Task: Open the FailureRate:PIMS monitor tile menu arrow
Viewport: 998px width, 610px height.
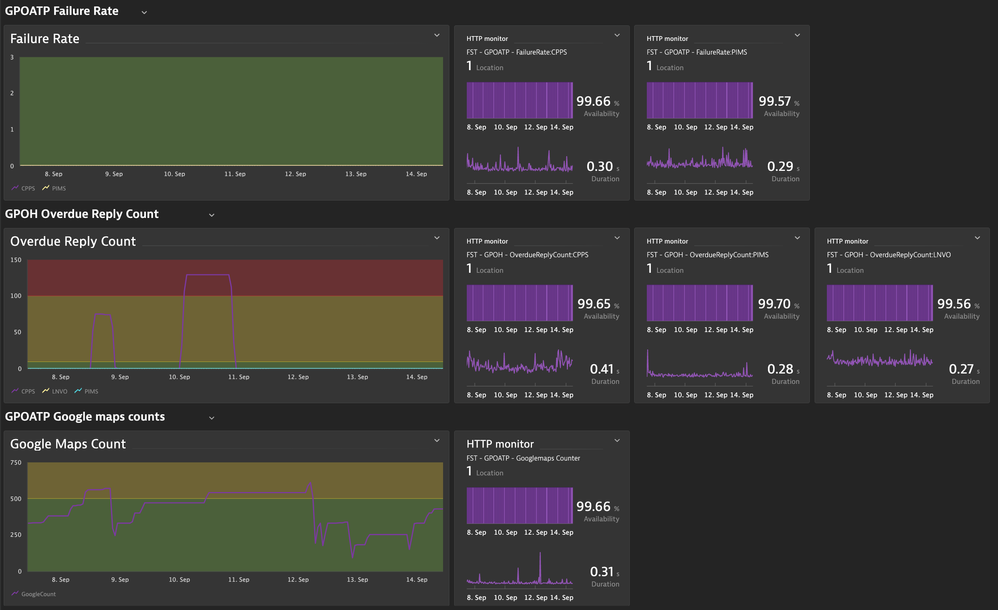Action: pyautogui.click(x=797, y=35)
